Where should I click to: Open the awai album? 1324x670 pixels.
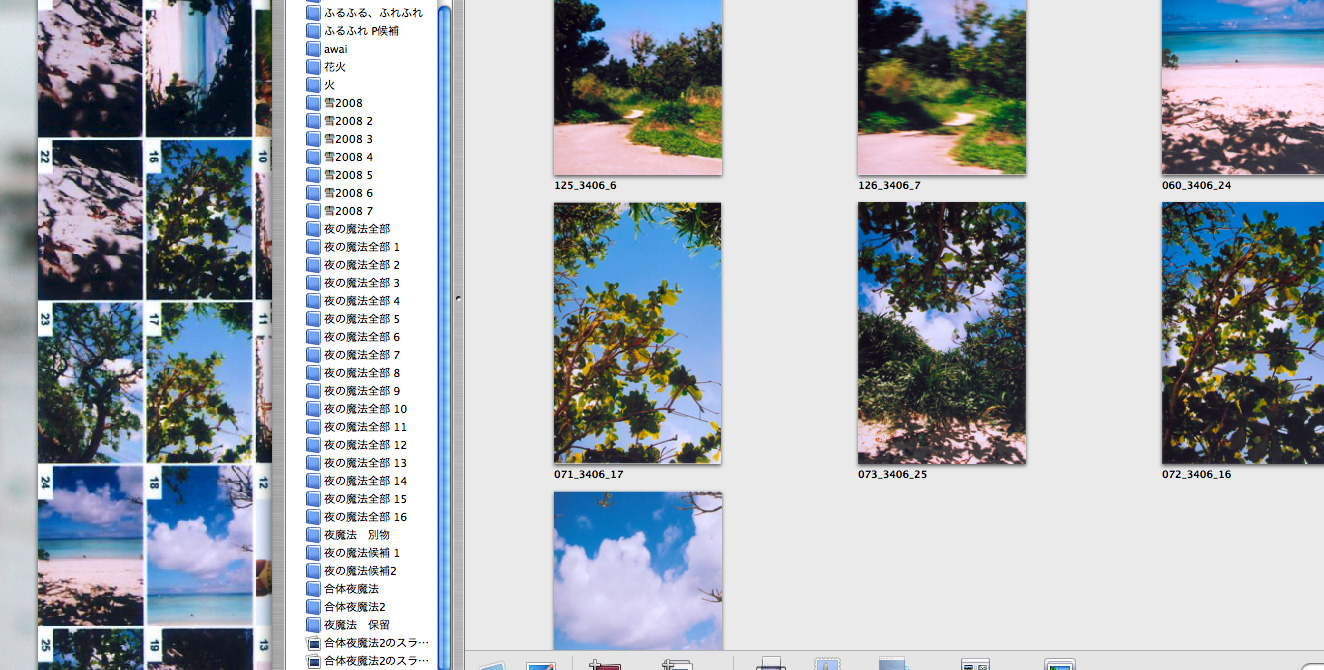(x=336, y=49)
